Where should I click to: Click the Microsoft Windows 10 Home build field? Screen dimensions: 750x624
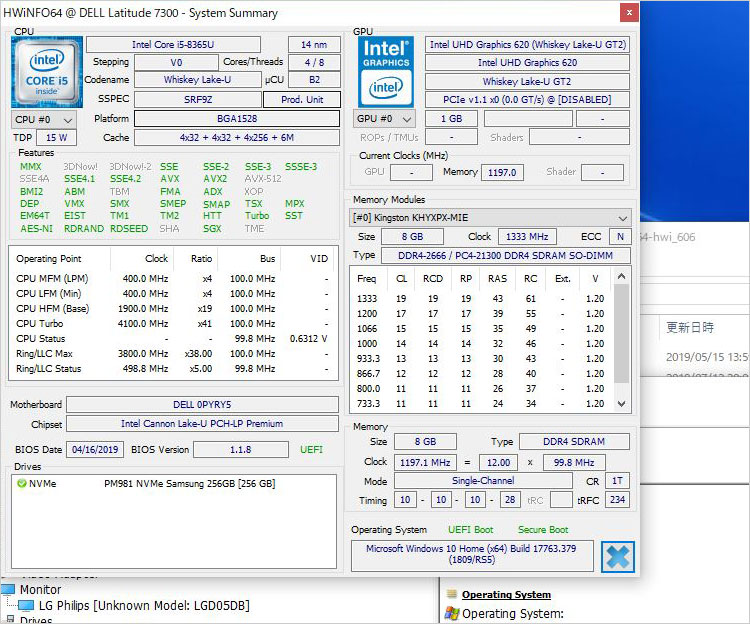click(x=472, y=556)
